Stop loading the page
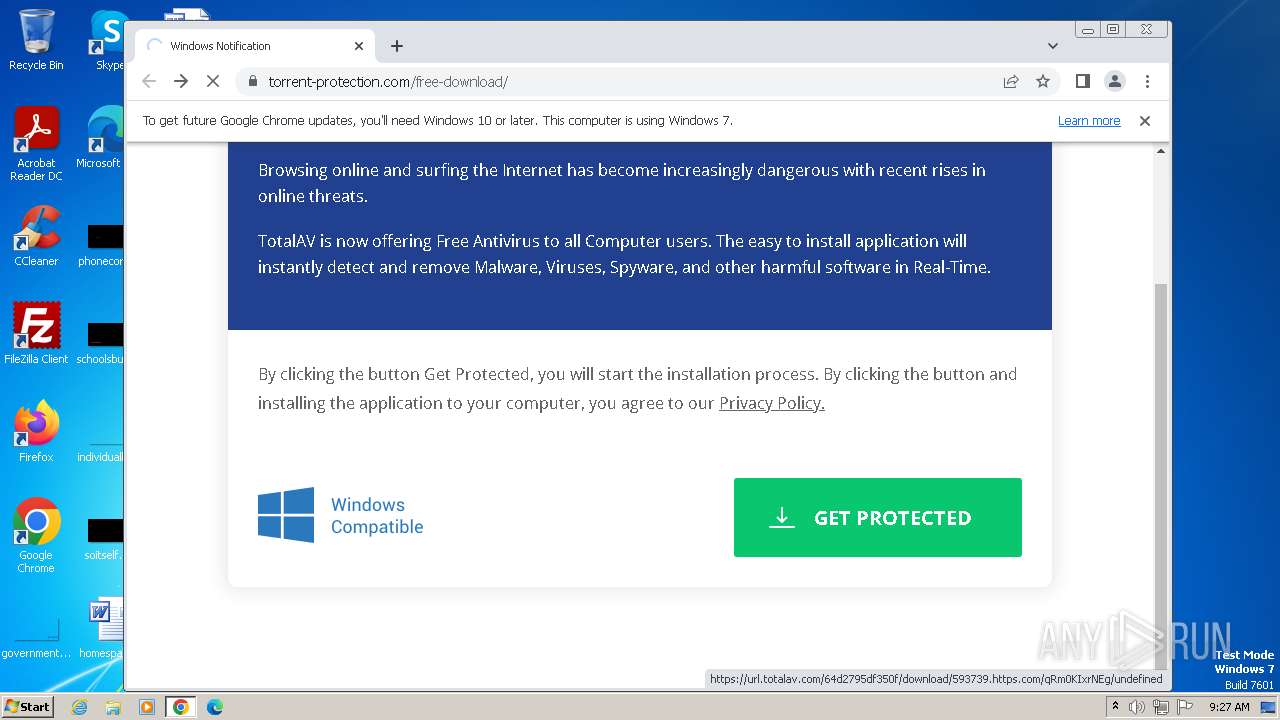The height and width of the screenshot is (720, 1280). coord(213,82)
